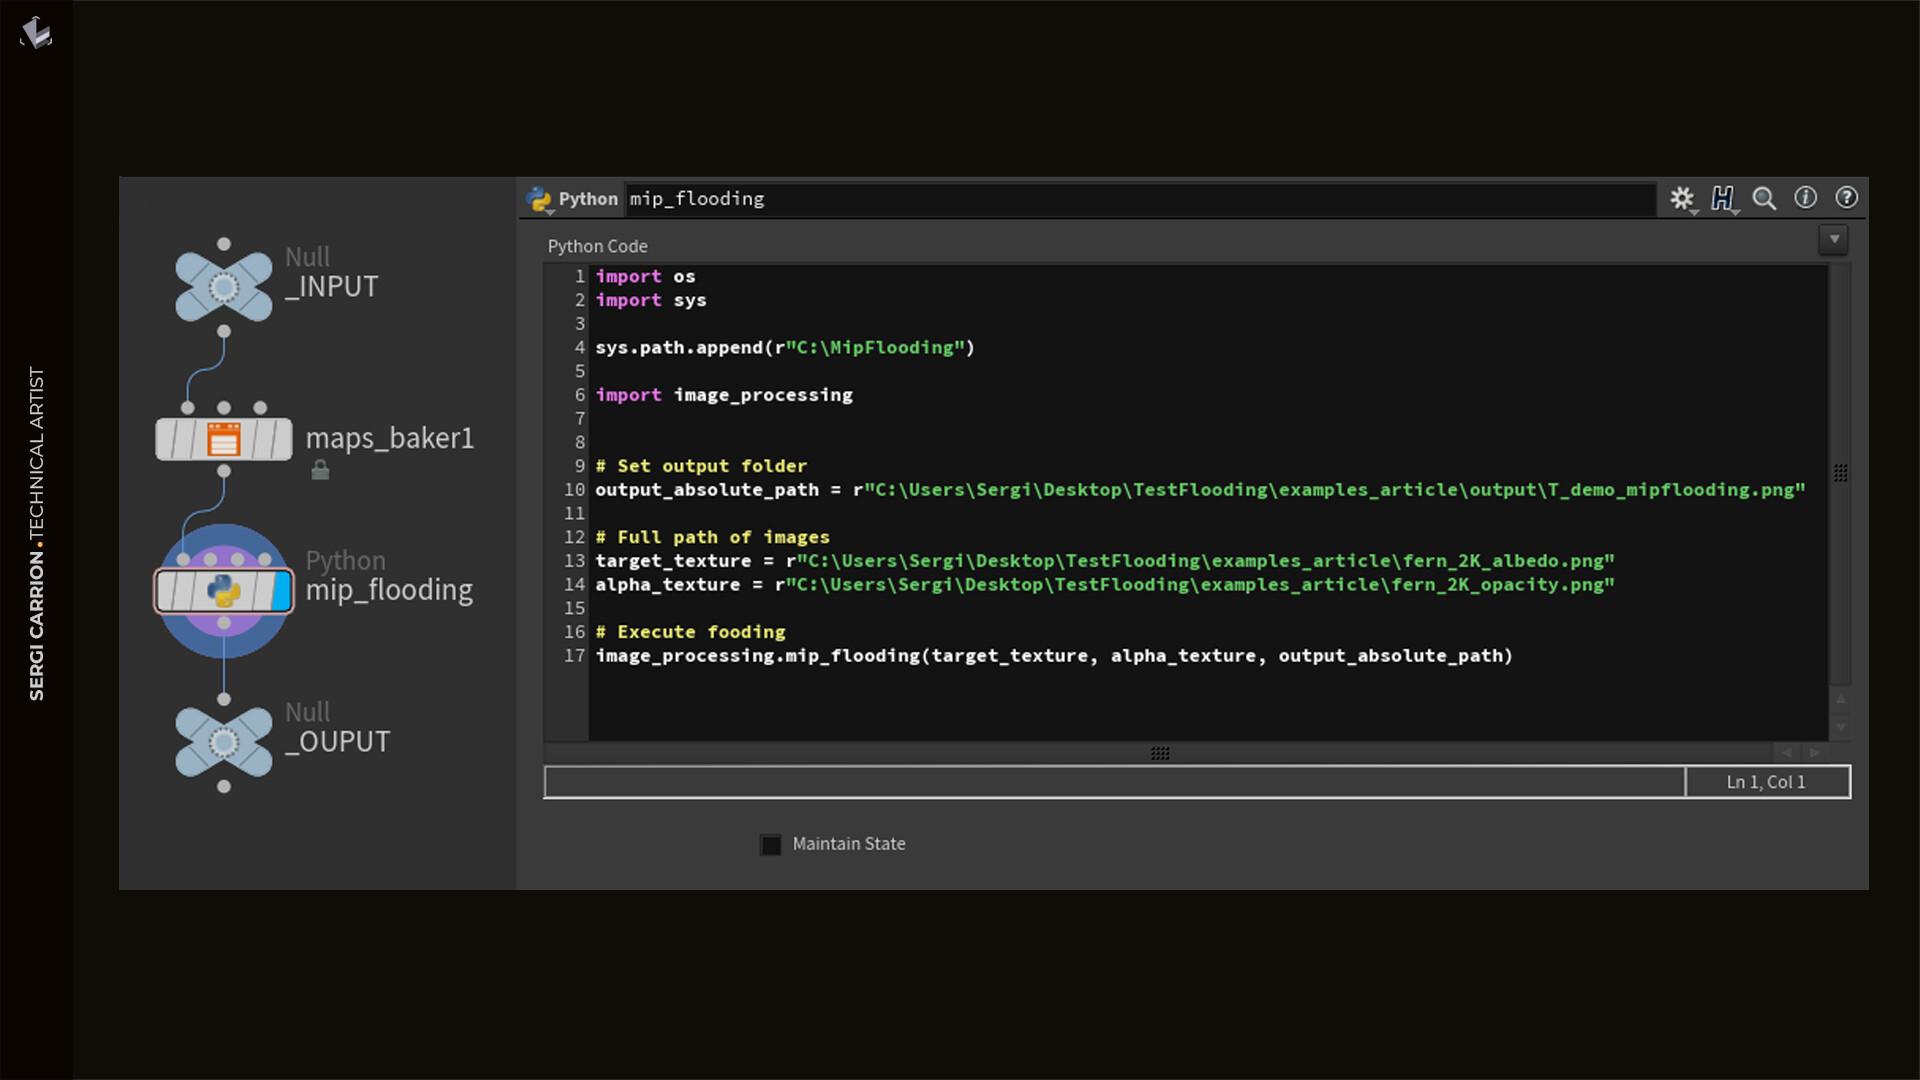Click the magnifying glass search icon
Image resolution: width=1920 pixels, height=1080 pixels.
coord(1764,198)
